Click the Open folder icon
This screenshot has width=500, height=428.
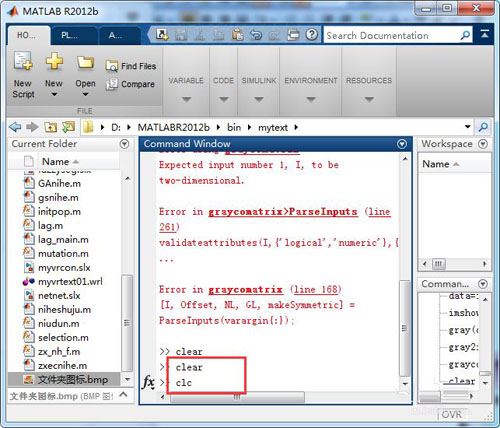pos(85,62)
